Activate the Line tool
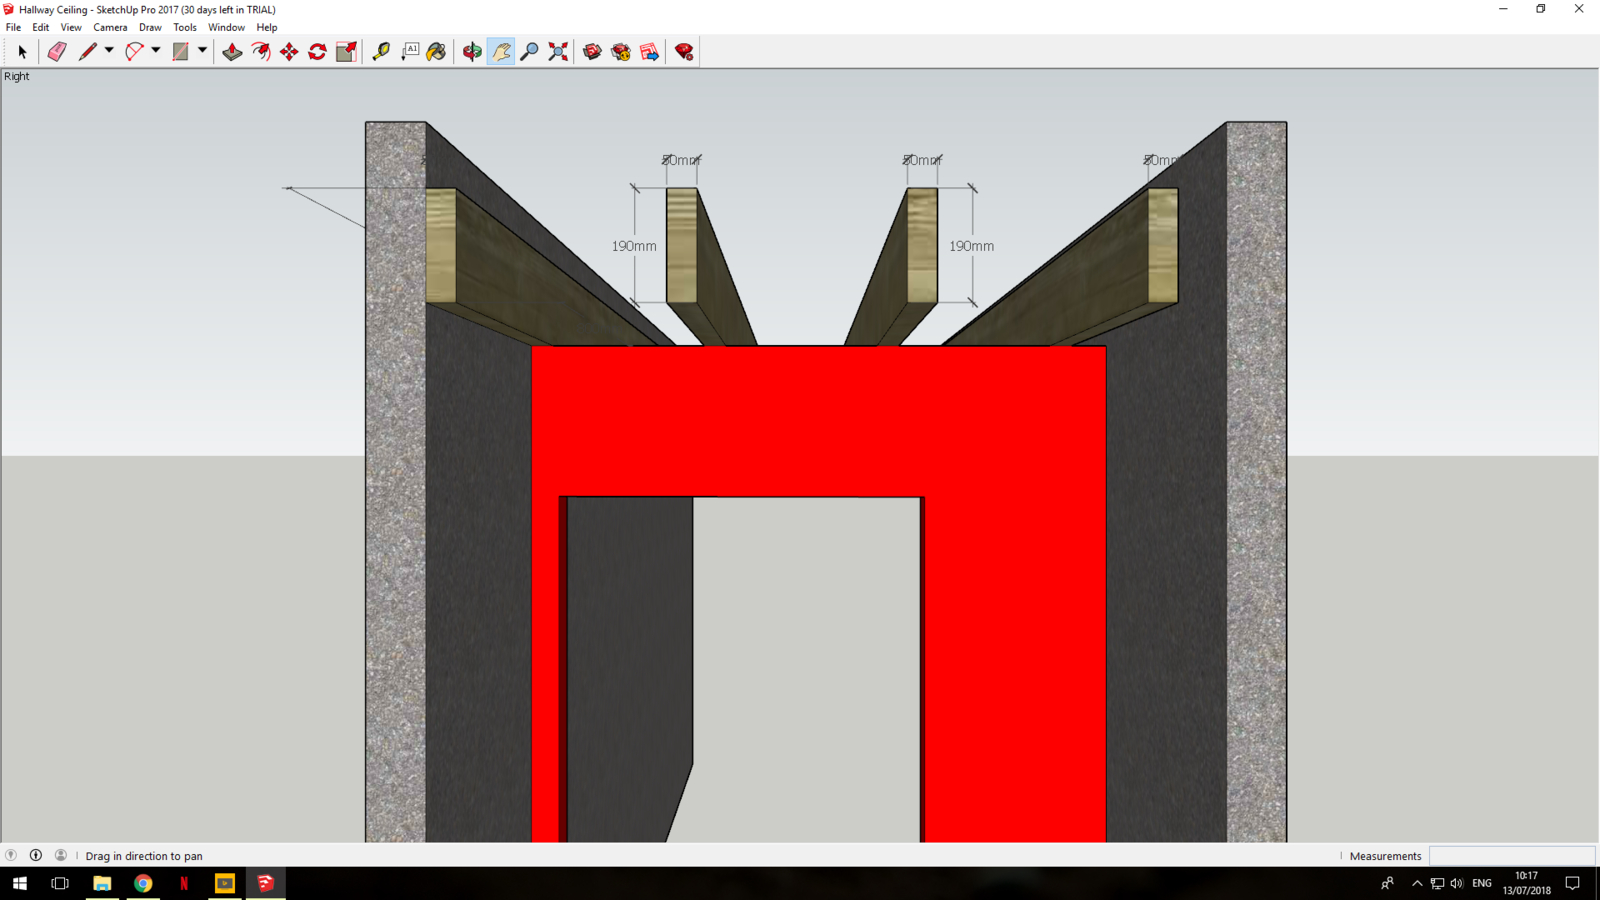This screenshot has width=1600, height=900. (89, 51)
